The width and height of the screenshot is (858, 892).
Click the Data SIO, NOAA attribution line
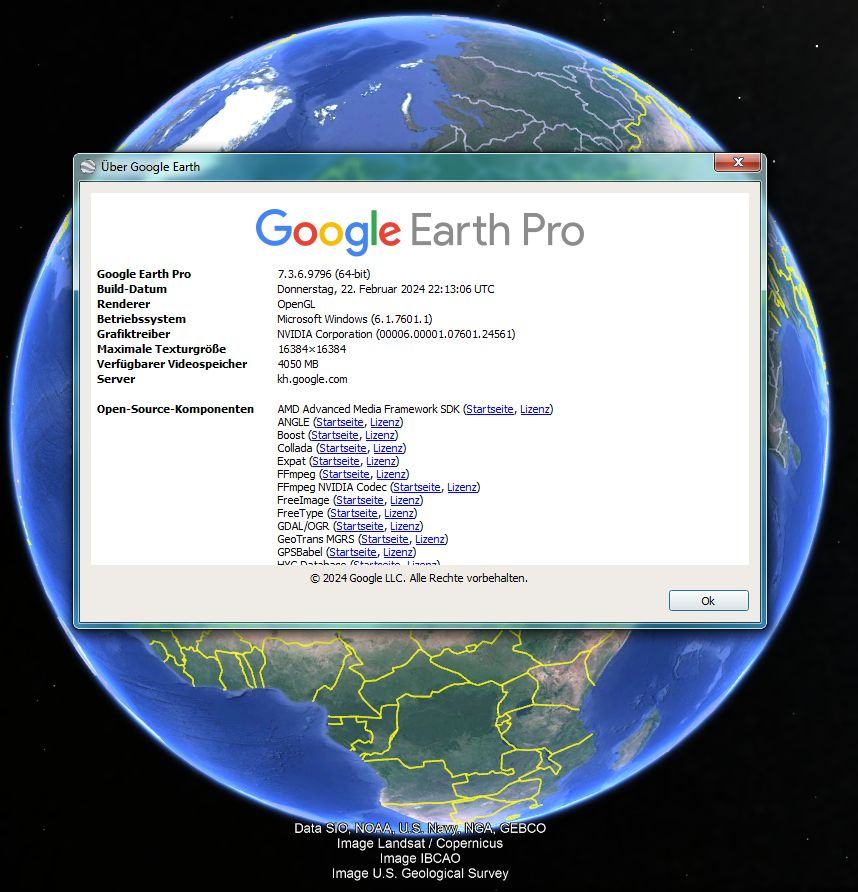coord(420,828)
